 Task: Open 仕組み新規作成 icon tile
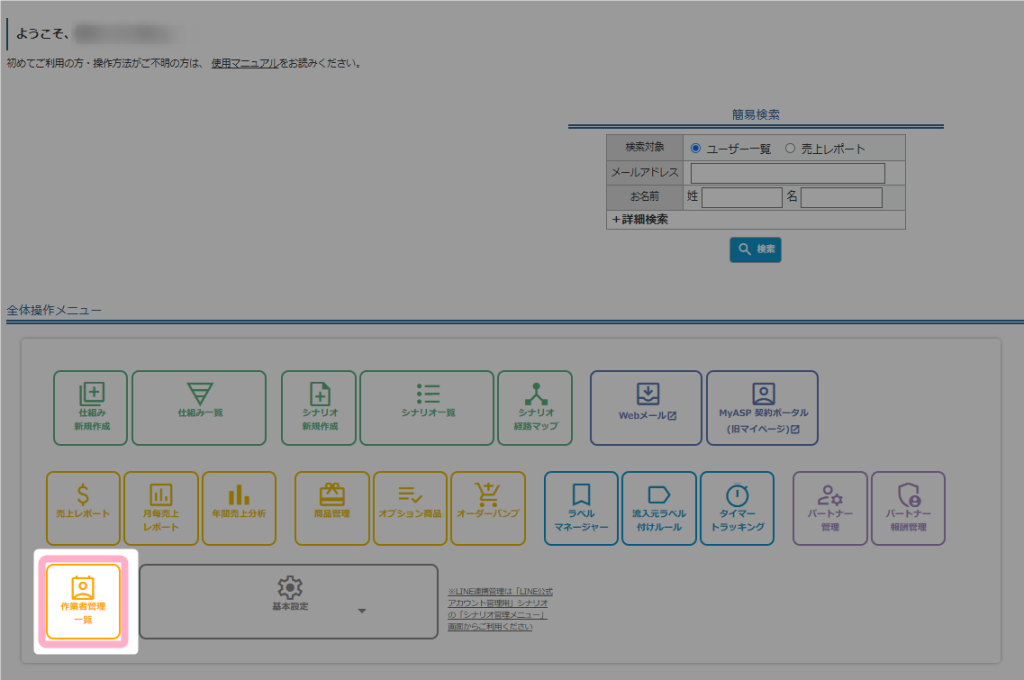(x=91, y=408)
